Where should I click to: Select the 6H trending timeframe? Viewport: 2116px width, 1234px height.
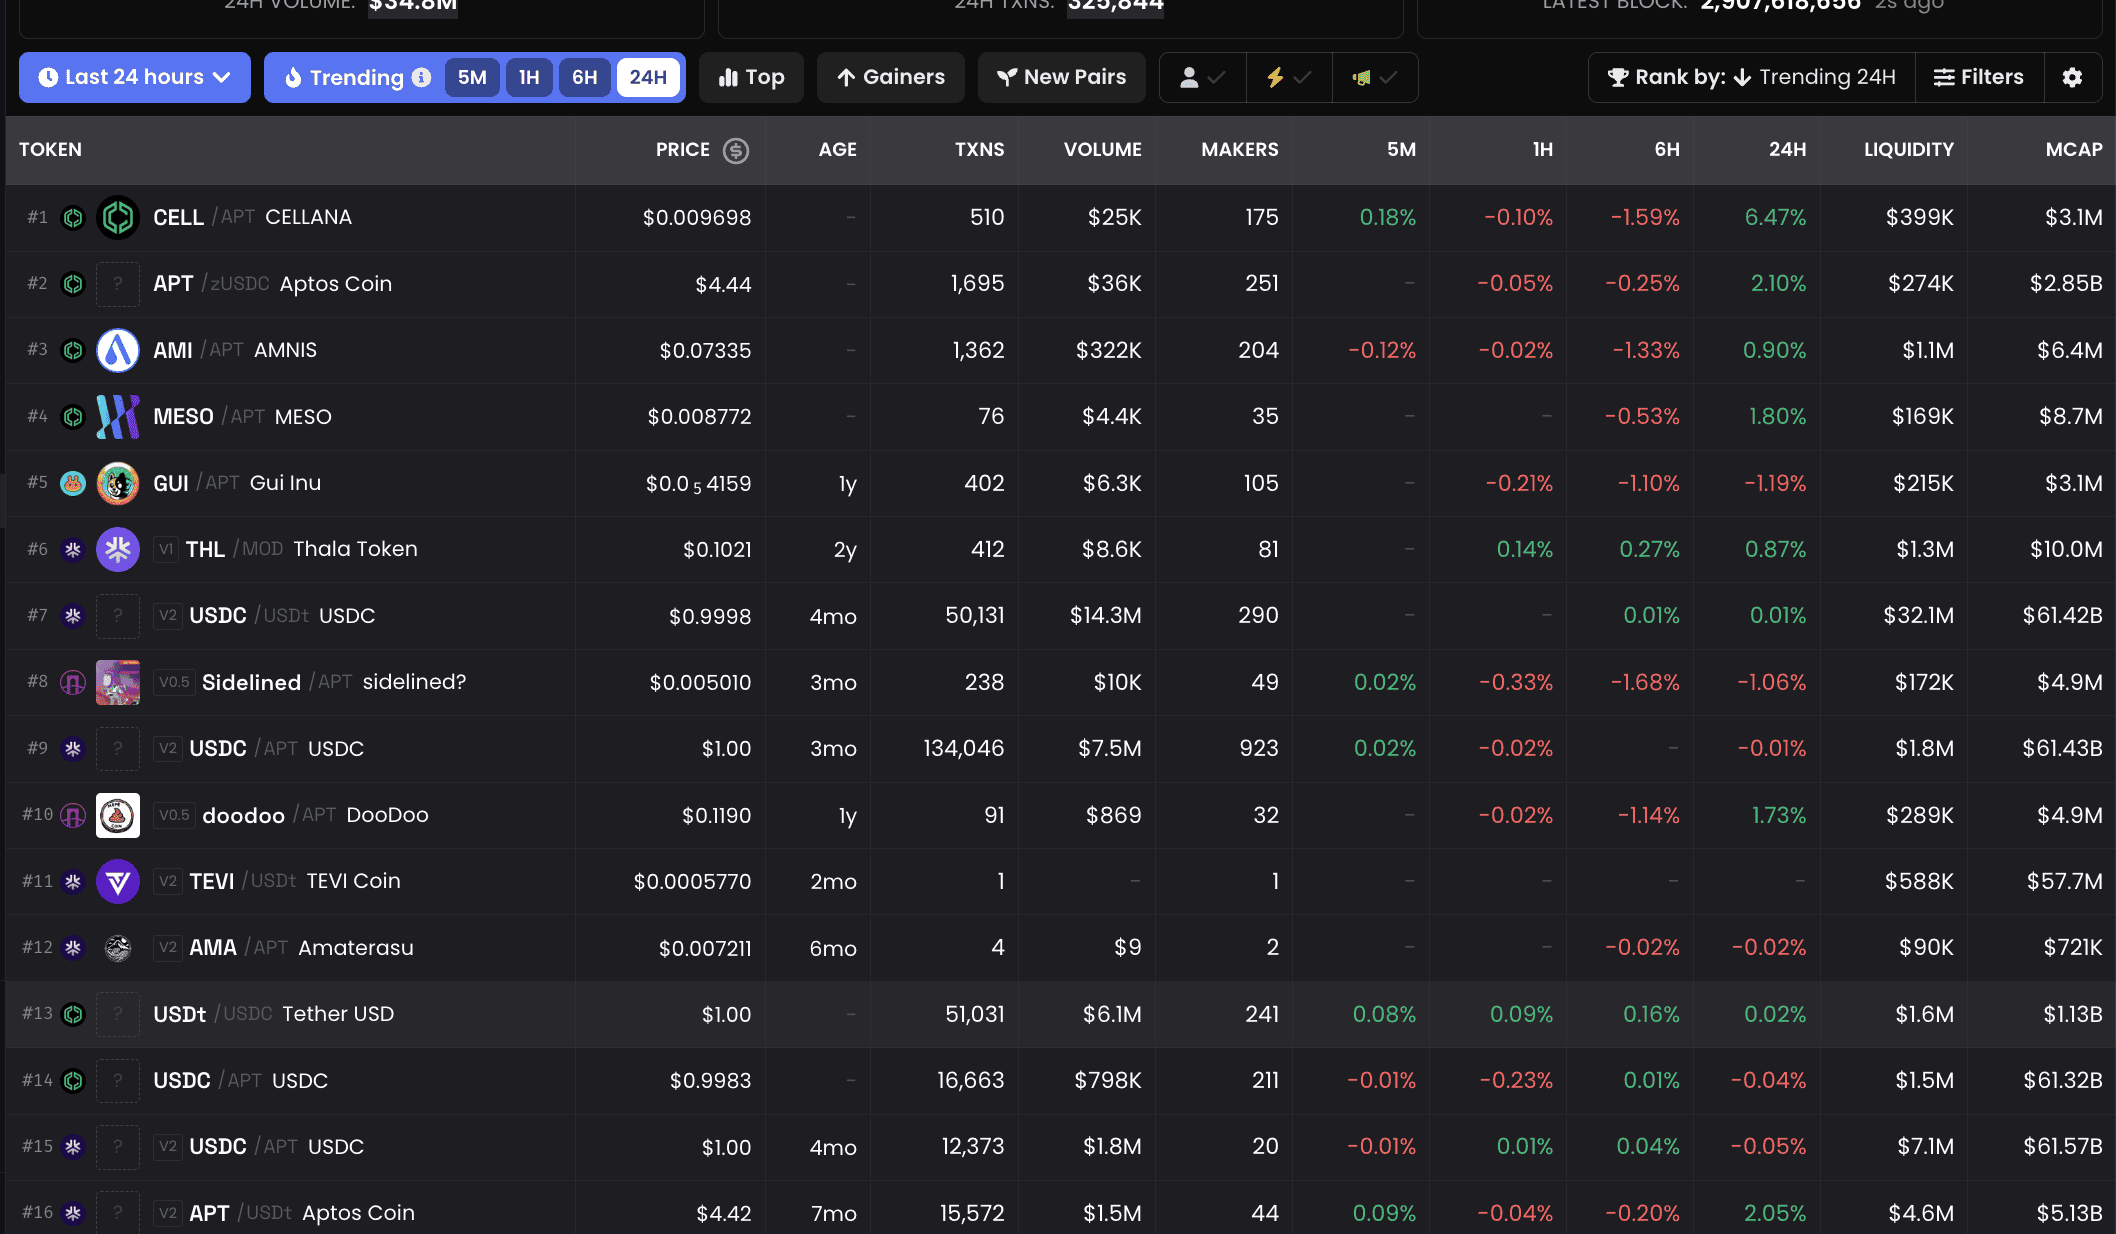(584, 77)
